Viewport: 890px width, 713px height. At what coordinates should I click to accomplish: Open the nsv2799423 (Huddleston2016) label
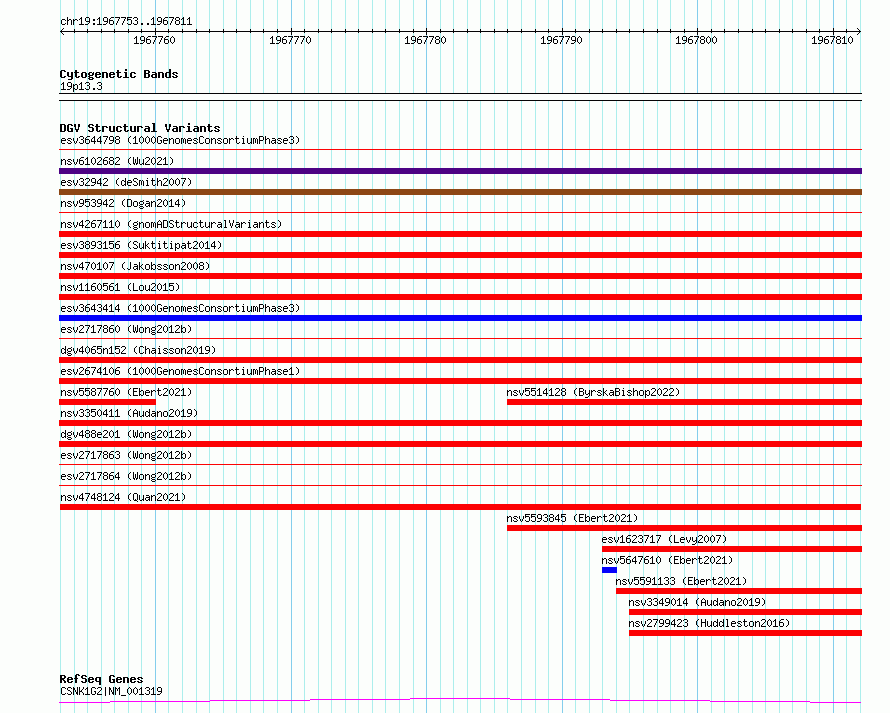(x=709, y=623)
